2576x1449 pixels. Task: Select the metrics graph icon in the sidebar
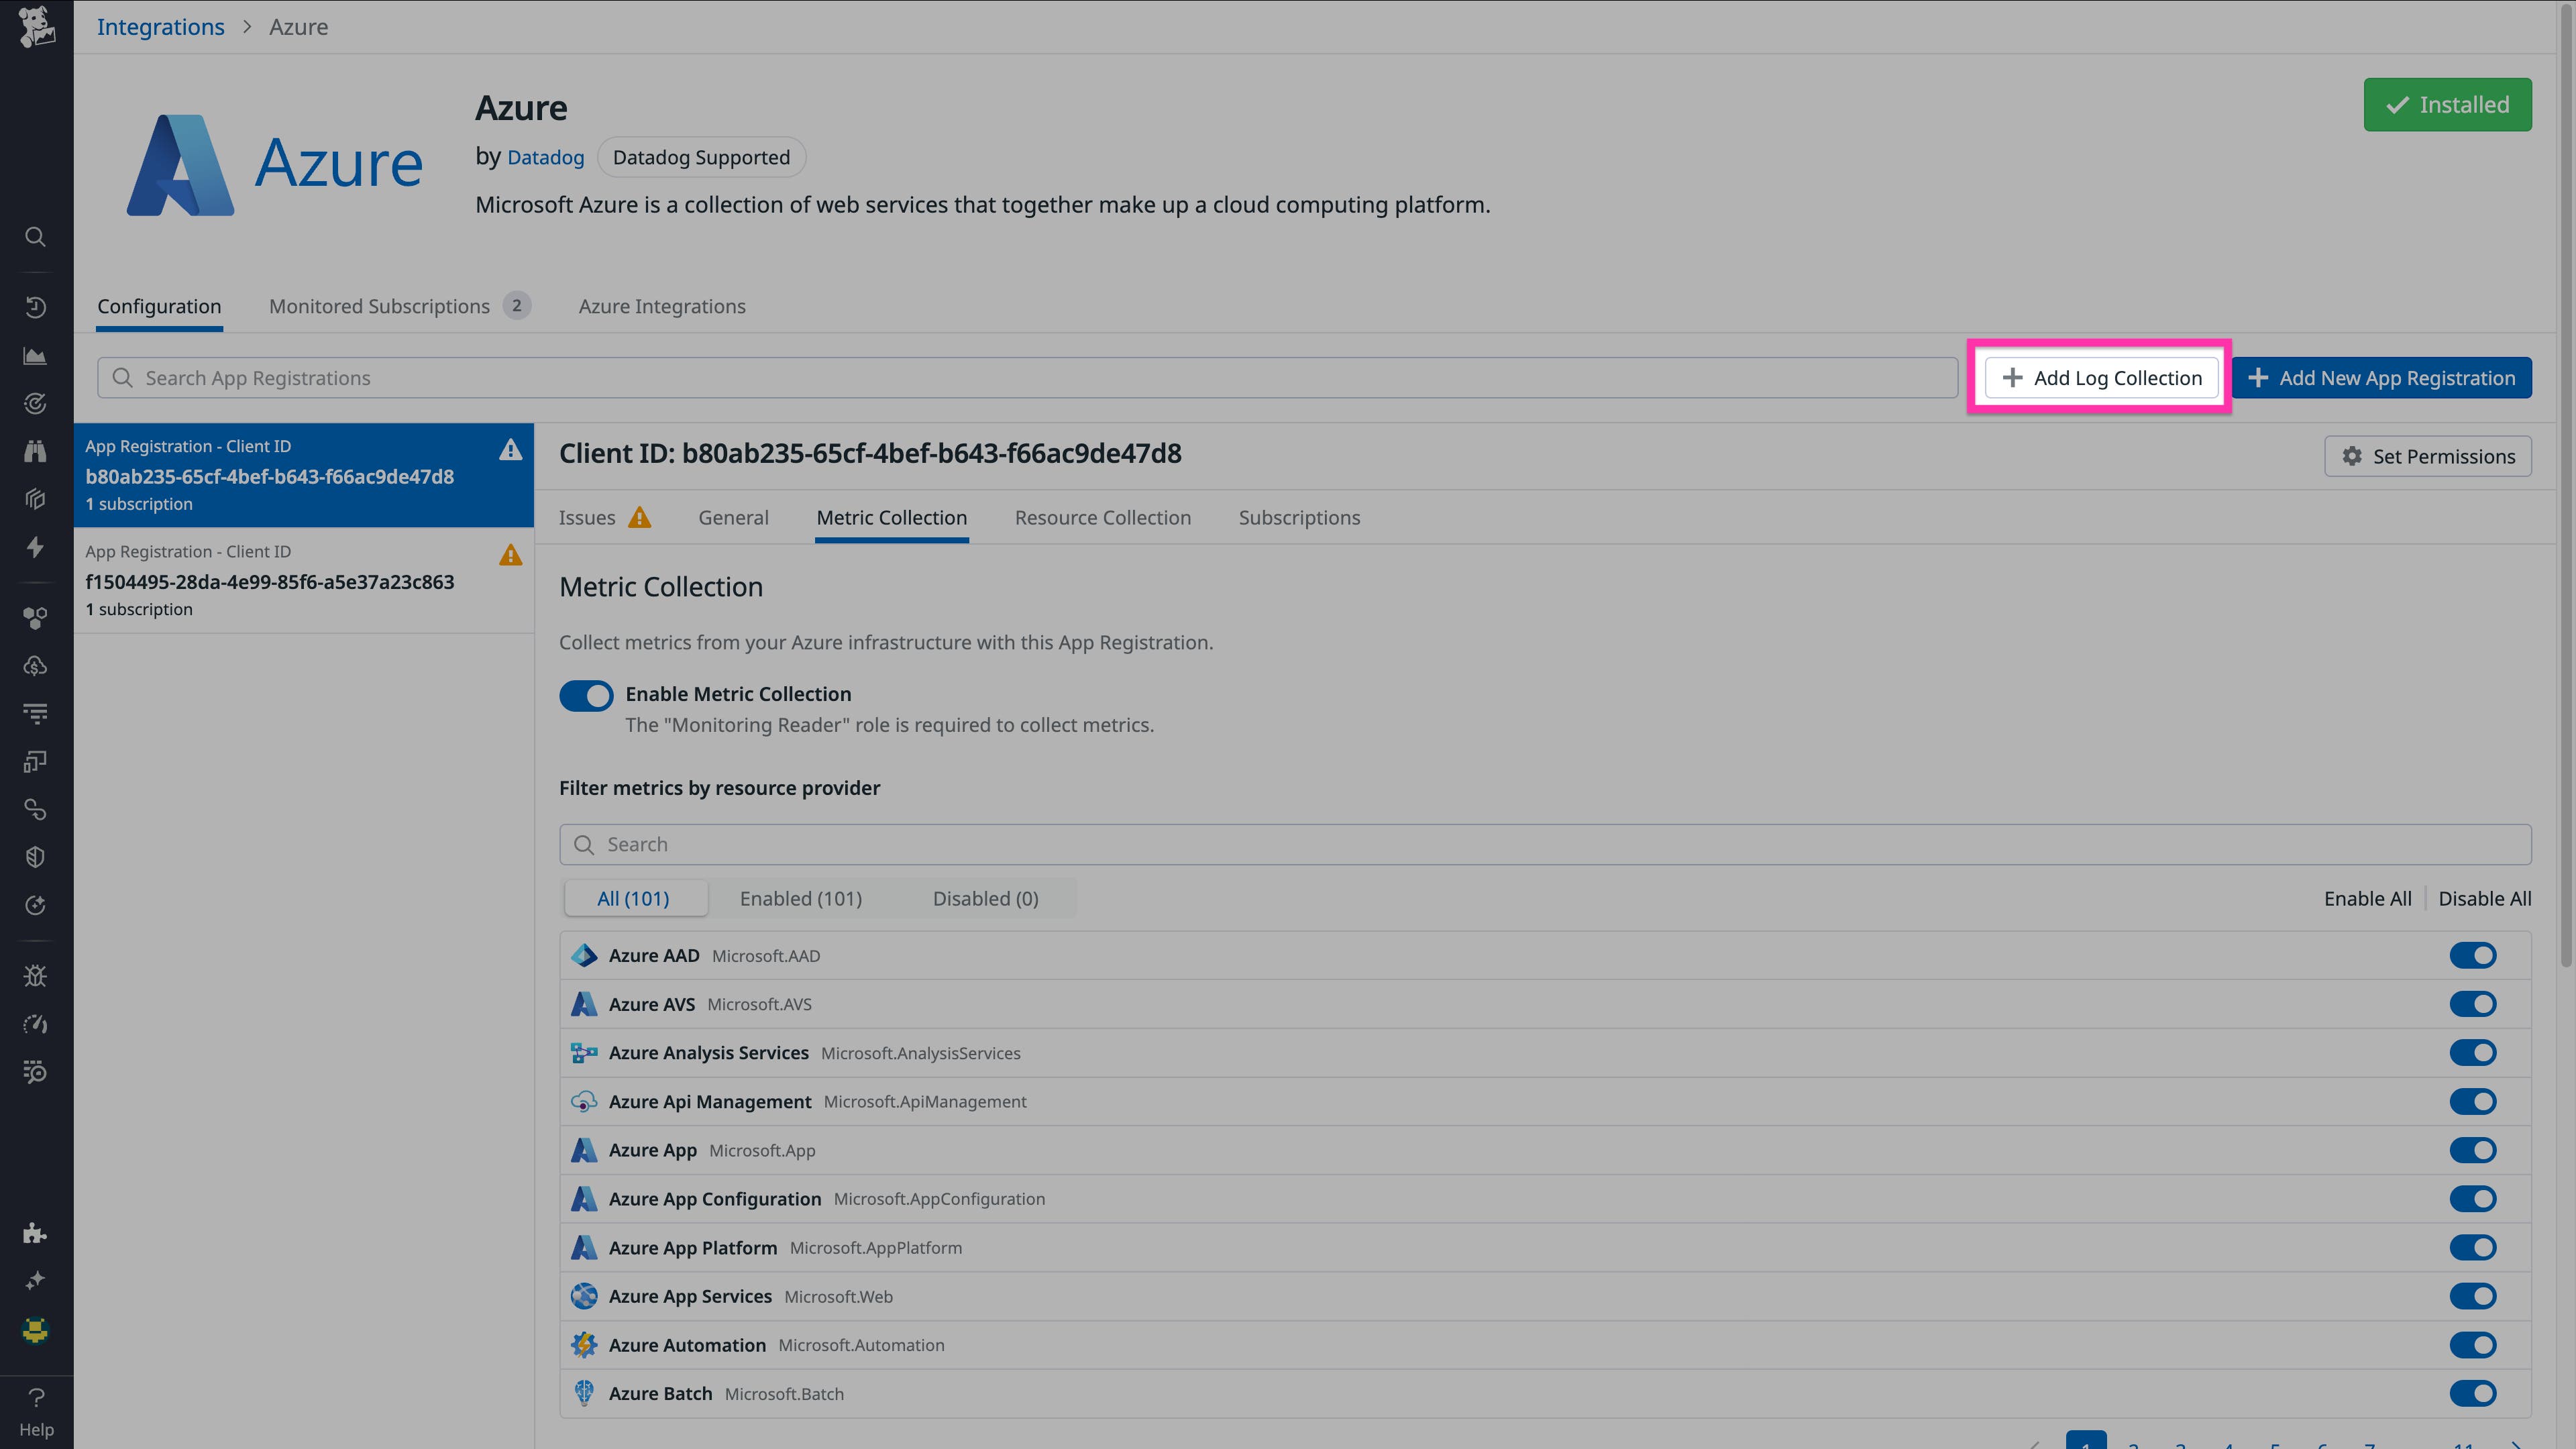(x=36, y=355)
